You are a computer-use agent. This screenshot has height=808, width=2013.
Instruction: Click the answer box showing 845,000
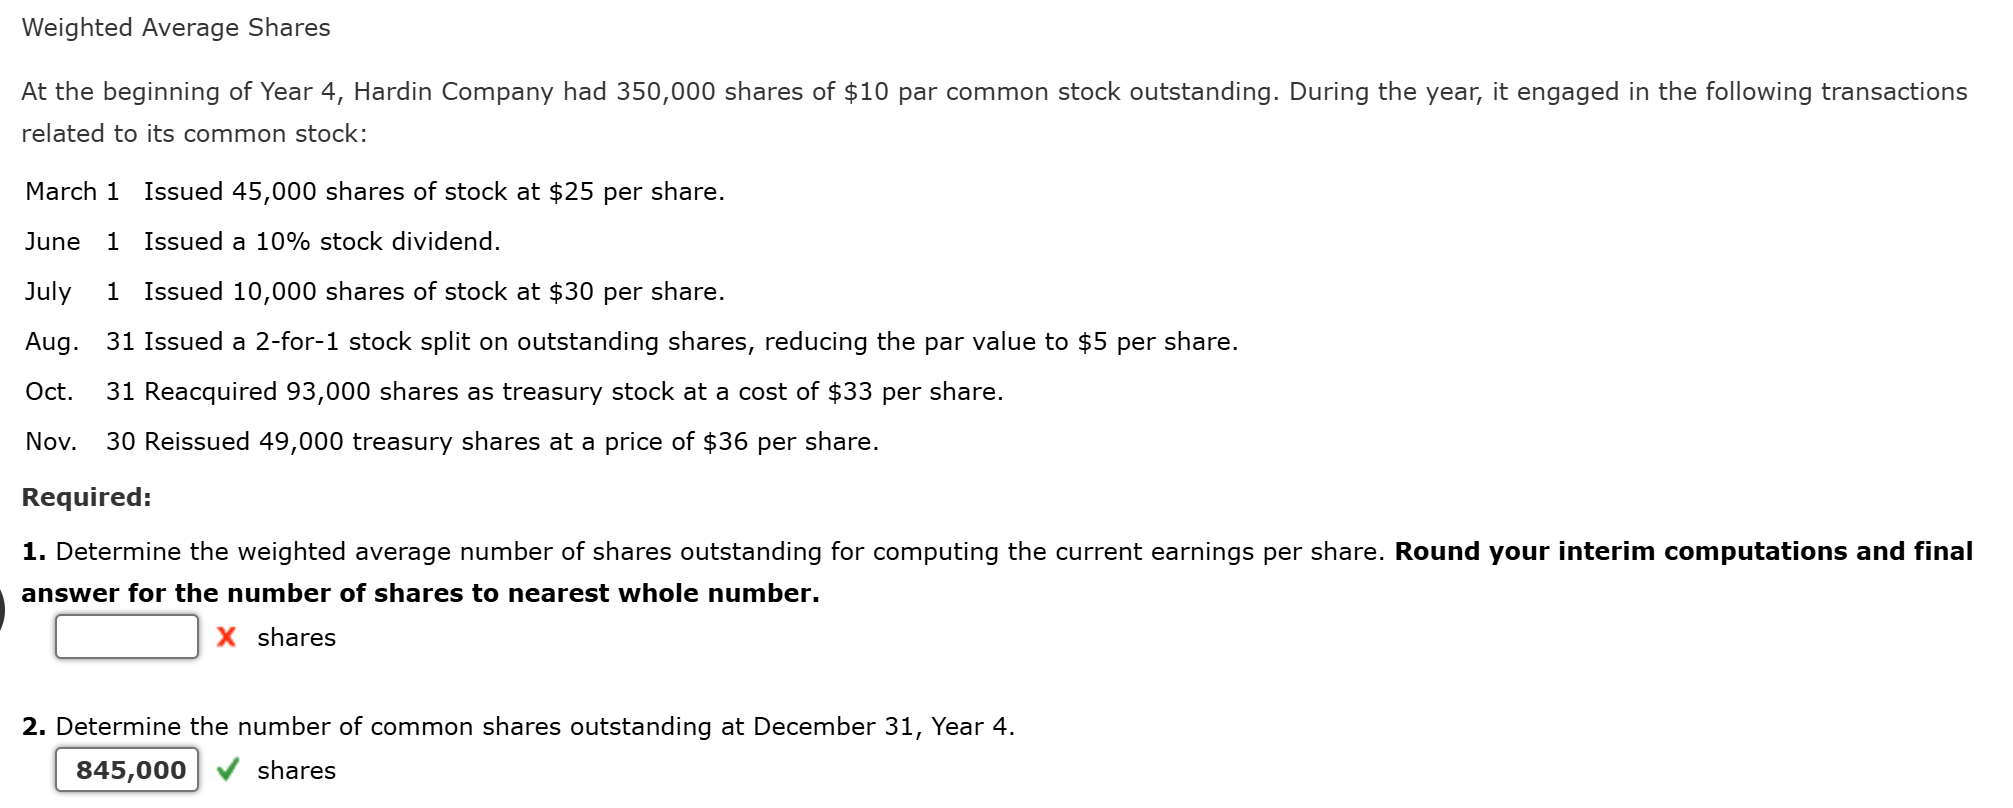pos(126,770)
